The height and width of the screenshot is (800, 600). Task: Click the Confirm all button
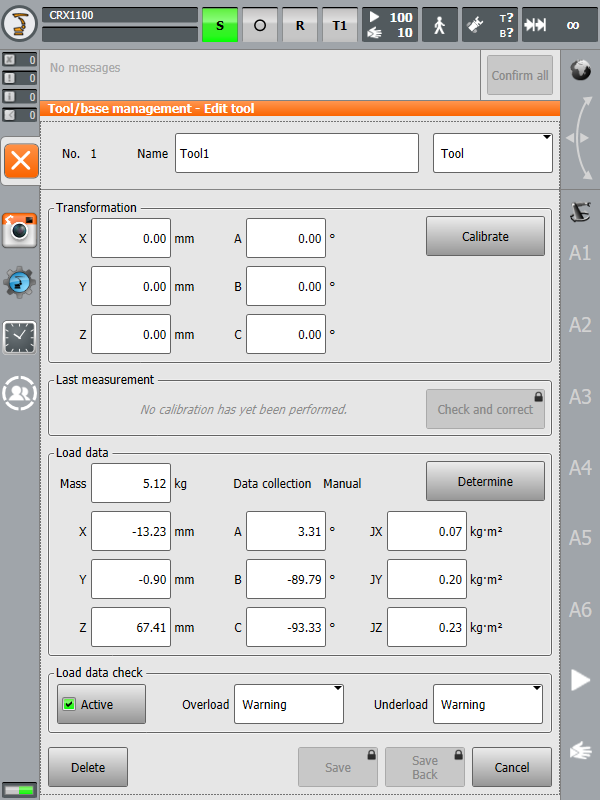(520, 75)
